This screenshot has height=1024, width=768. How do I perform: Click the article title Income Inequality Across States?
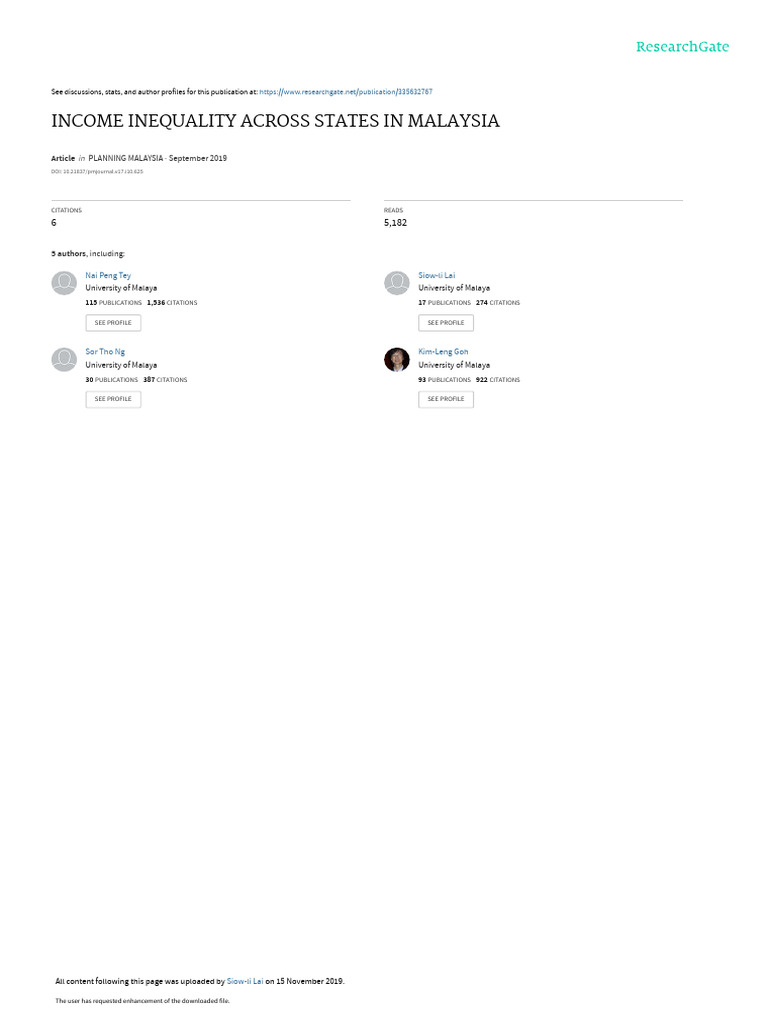[275, 121]
